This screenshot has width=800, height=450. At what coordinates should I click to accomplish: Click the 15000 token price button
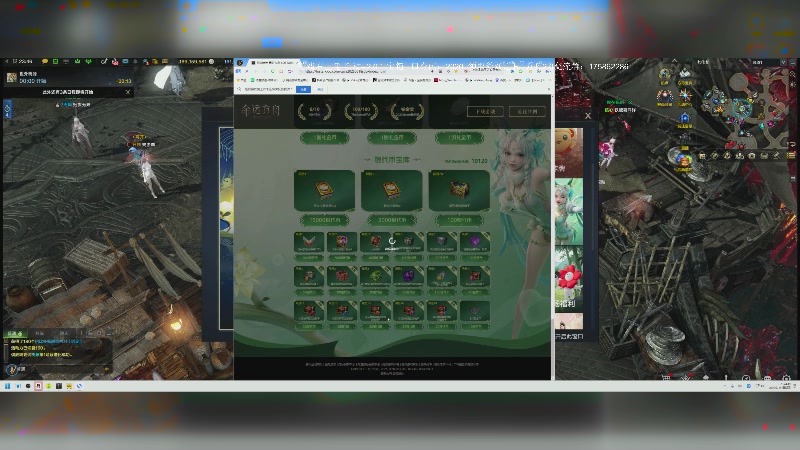(x=324, y=220)
